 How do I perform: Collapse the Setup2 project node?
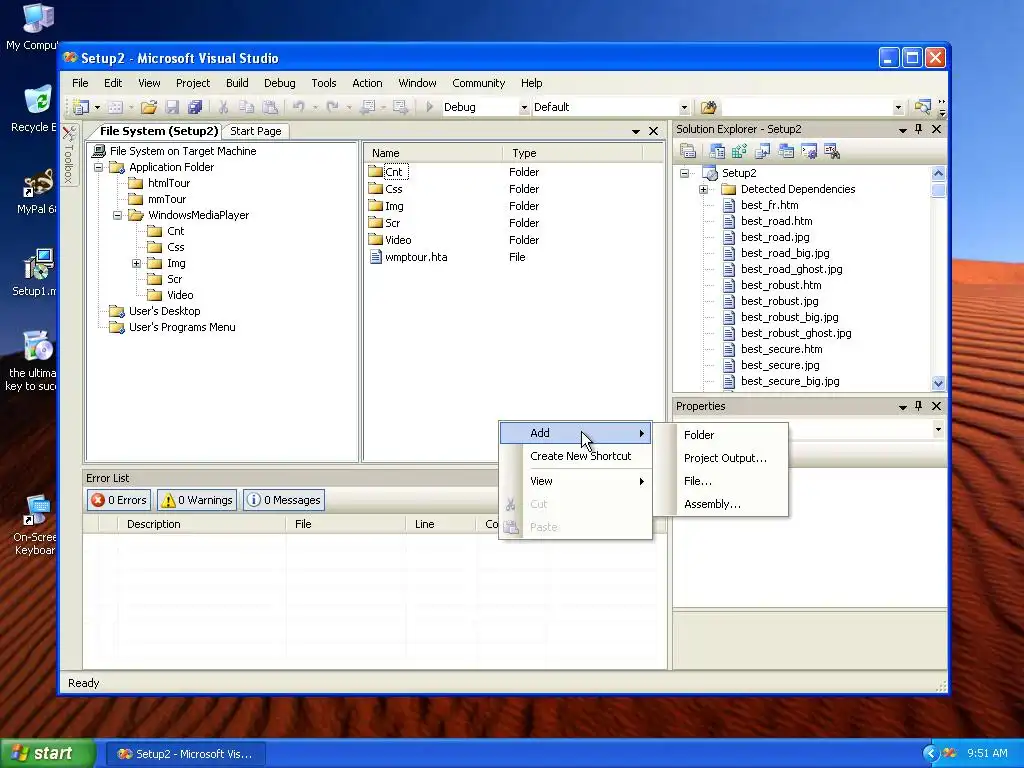[684, 173]
